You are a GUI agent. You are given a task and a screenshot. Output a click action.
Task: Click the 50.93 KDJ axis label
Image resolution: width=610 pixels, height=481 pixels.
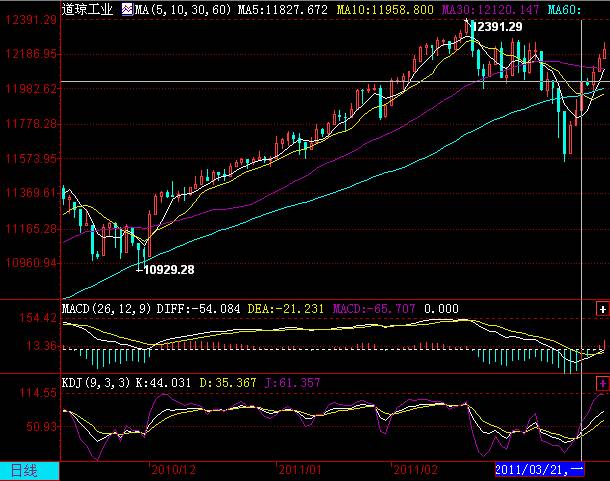tap(41, 427)
